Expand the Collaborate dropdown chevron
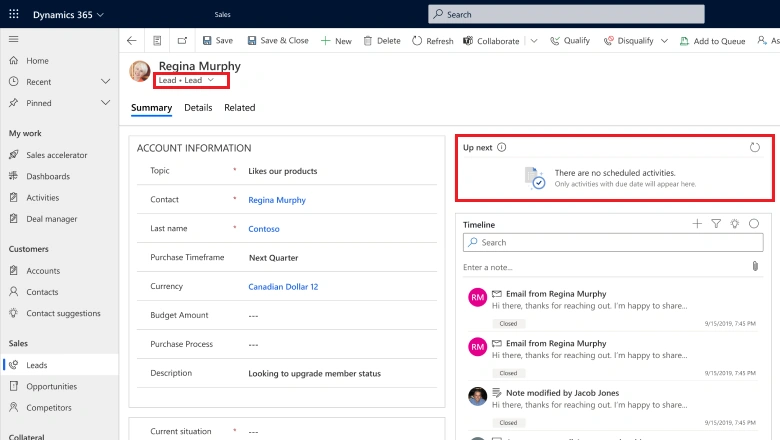Image resolution: width=780 pixels, height=440 pixels. click(x=534, y=41)
